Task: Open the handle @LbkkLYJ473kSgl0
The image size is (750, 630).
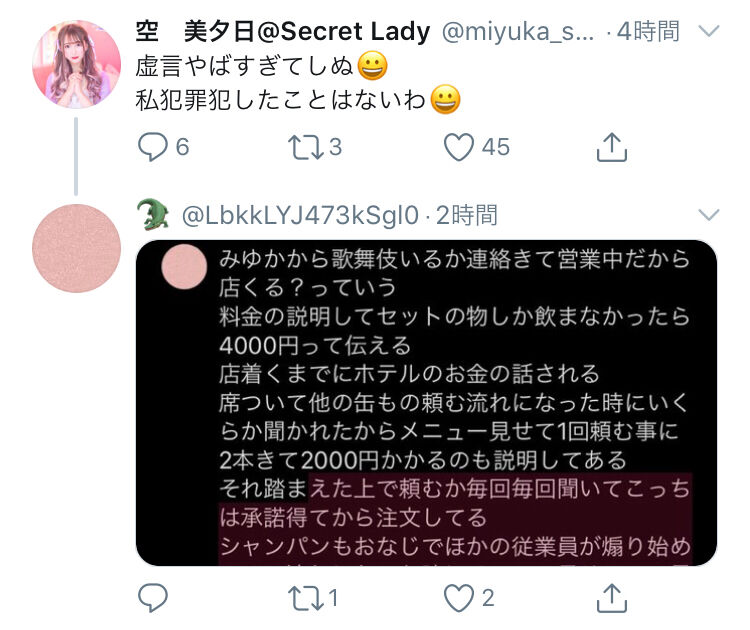Action: click(x=300, y=215)
